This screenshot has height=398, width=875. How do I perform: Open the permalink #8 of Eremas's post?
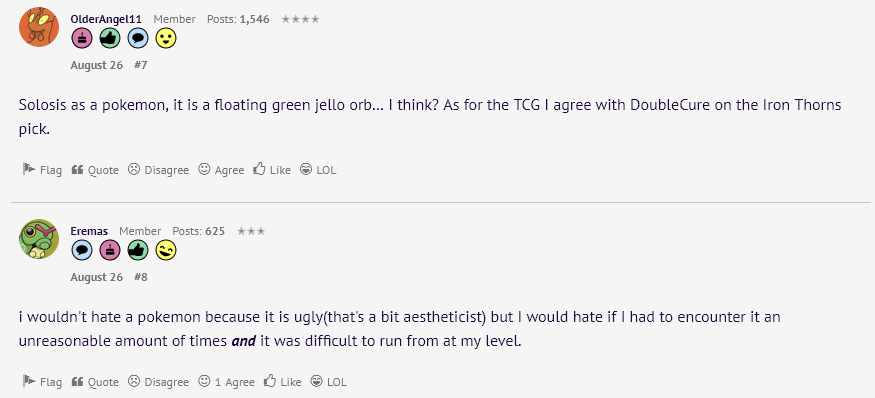click(x=141, y=277)
